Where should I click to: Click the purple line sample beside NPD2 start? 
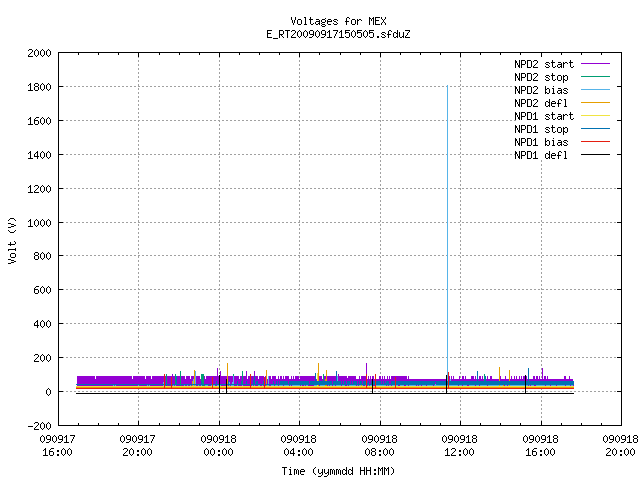pyautogui.click(x=596, y=64)
